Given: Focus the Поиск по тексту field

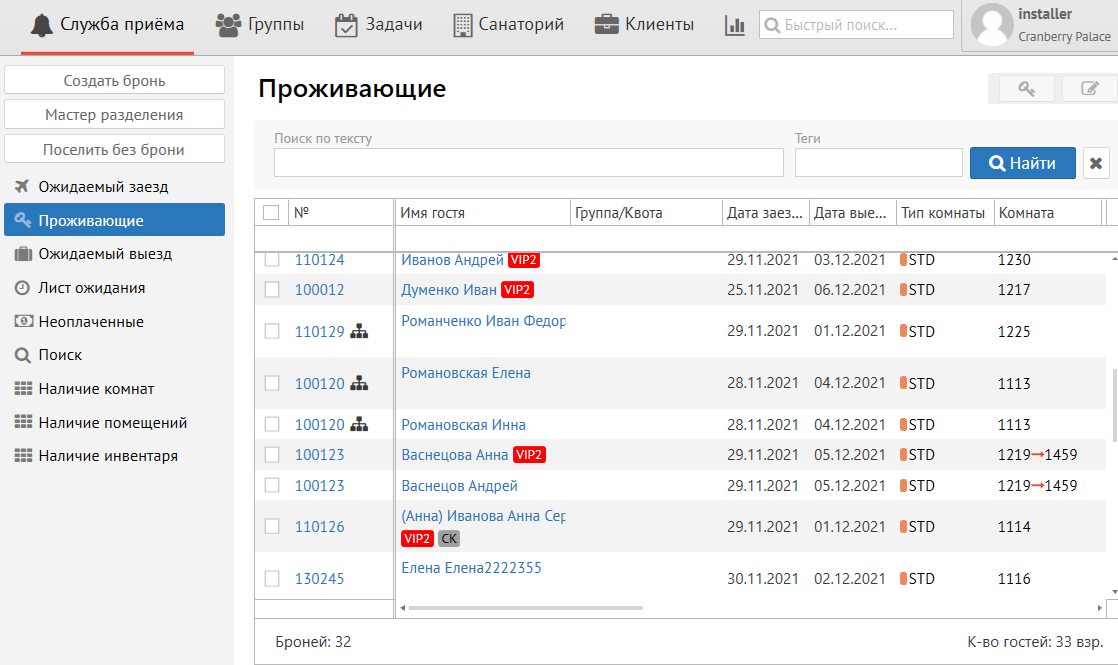Looking at the screenshot, I should point(528,163).
